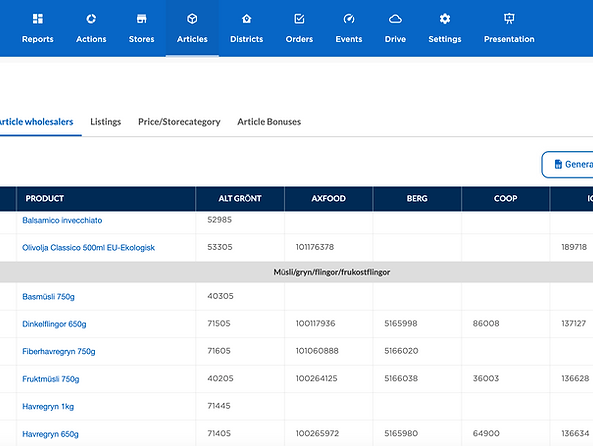Select Alt Grönt value 71405

click(x=219, y=433)
